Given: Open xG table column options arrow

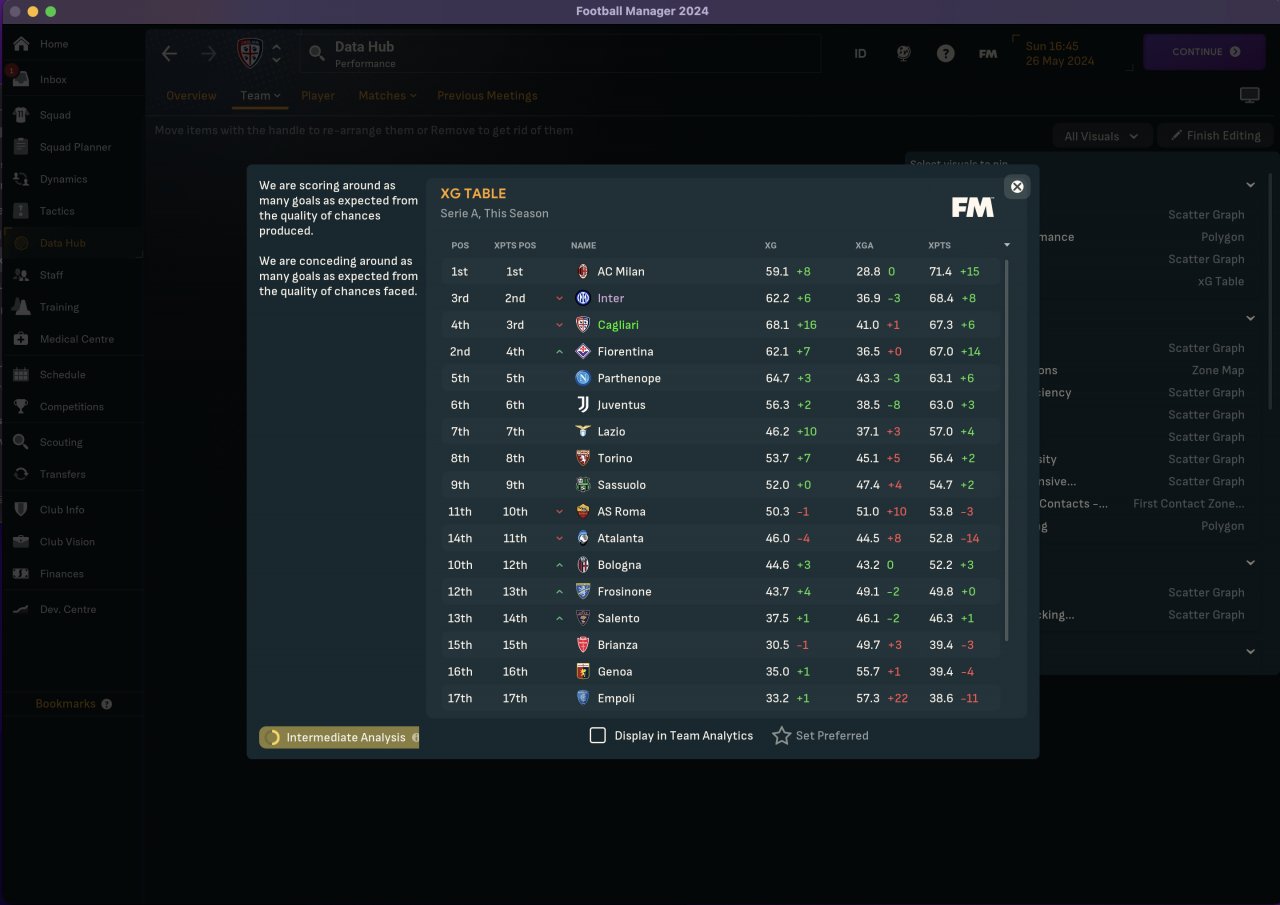Looking at the screenshot, I should 1007,245.
